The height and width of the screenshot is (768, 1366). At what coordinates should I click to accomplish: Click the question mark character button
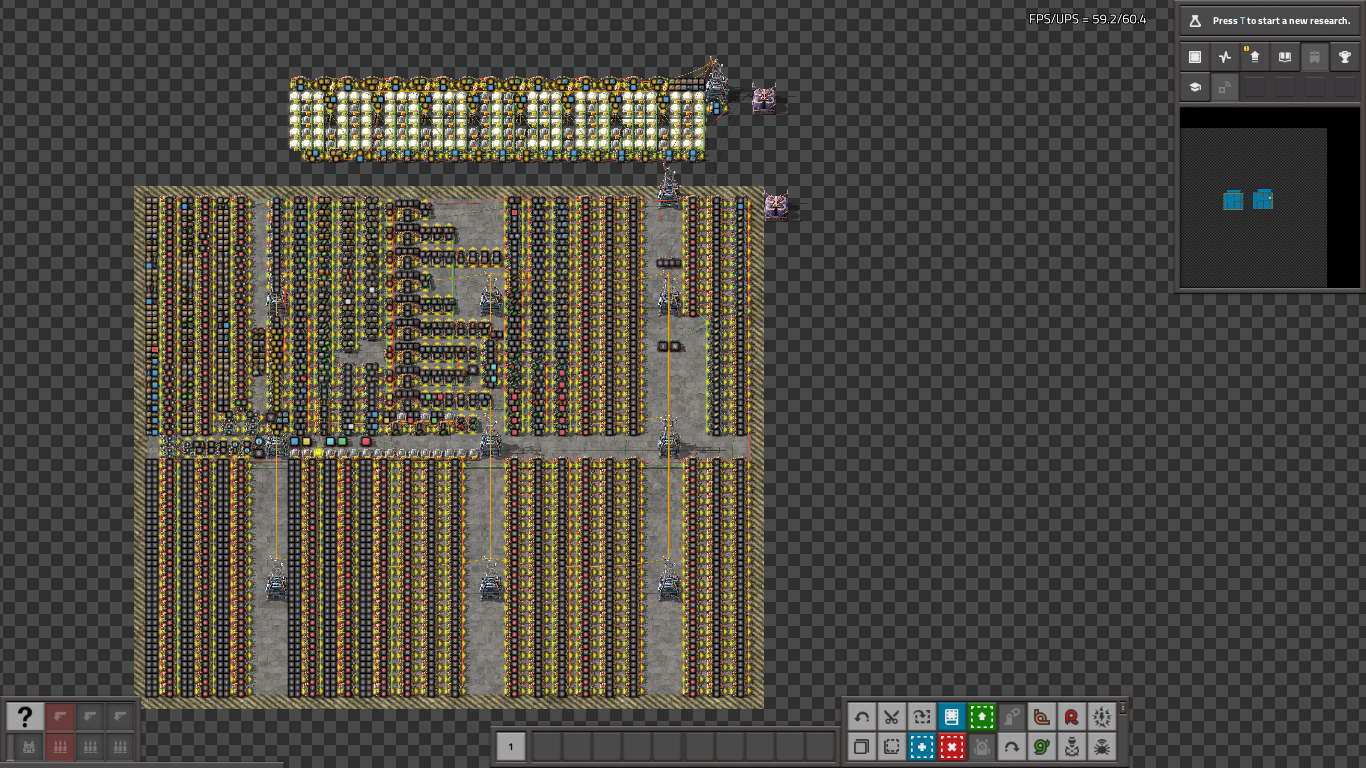point(25,716)
